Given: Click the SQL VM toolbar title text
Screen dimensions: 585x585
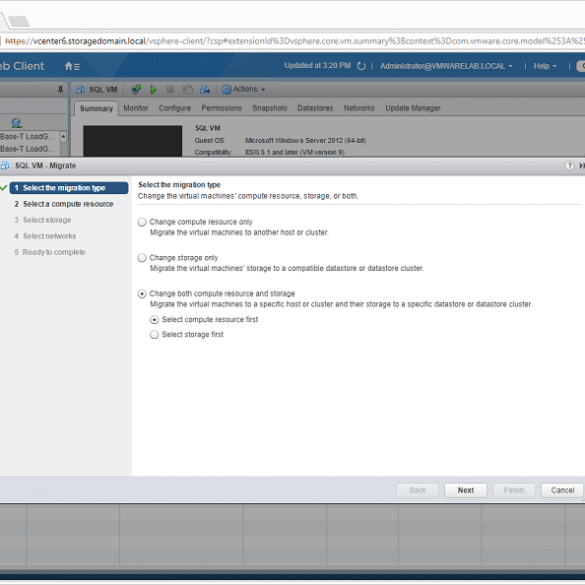Looking at the screenshot, I should click(103, 90).
